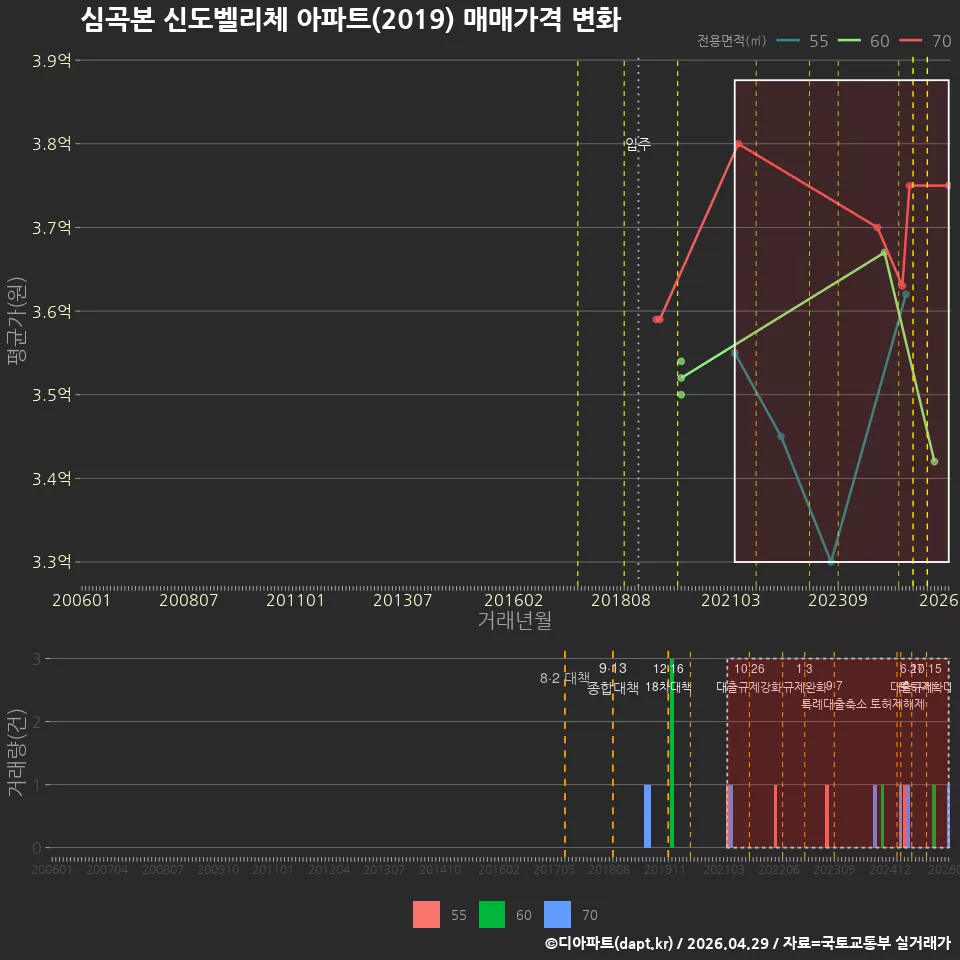Click the blue 70㎡ volume bar before 201911

tap(648, 816)
